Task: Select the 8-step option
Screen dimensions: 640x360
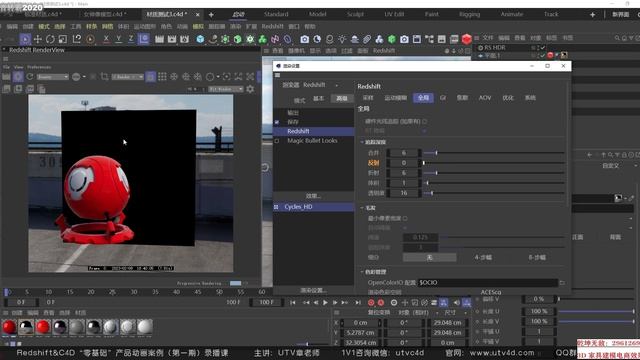Action: coord(537,258)
